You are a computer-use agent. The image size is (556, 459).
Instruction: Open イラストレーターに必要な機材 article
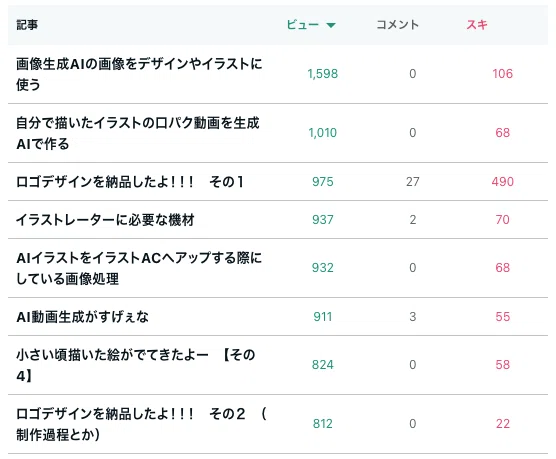(105, 220)
